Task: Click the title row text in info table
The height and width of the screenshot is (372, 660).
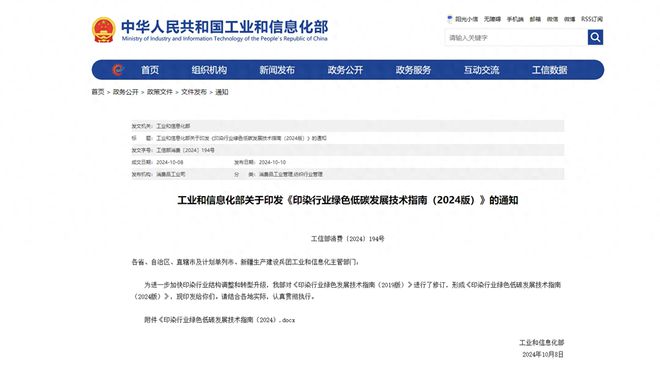Action: tap(242, 138)
